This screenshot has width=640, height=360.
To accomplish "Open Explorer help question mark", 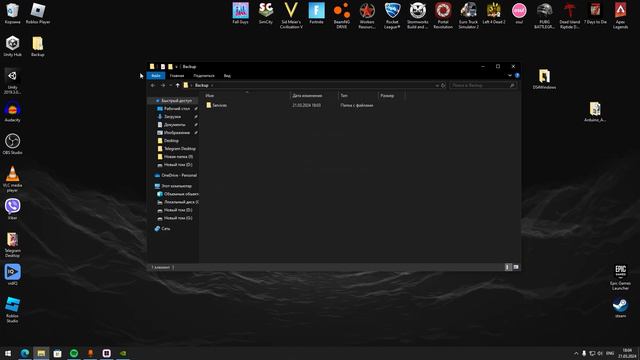I will (x=517, y=76).
